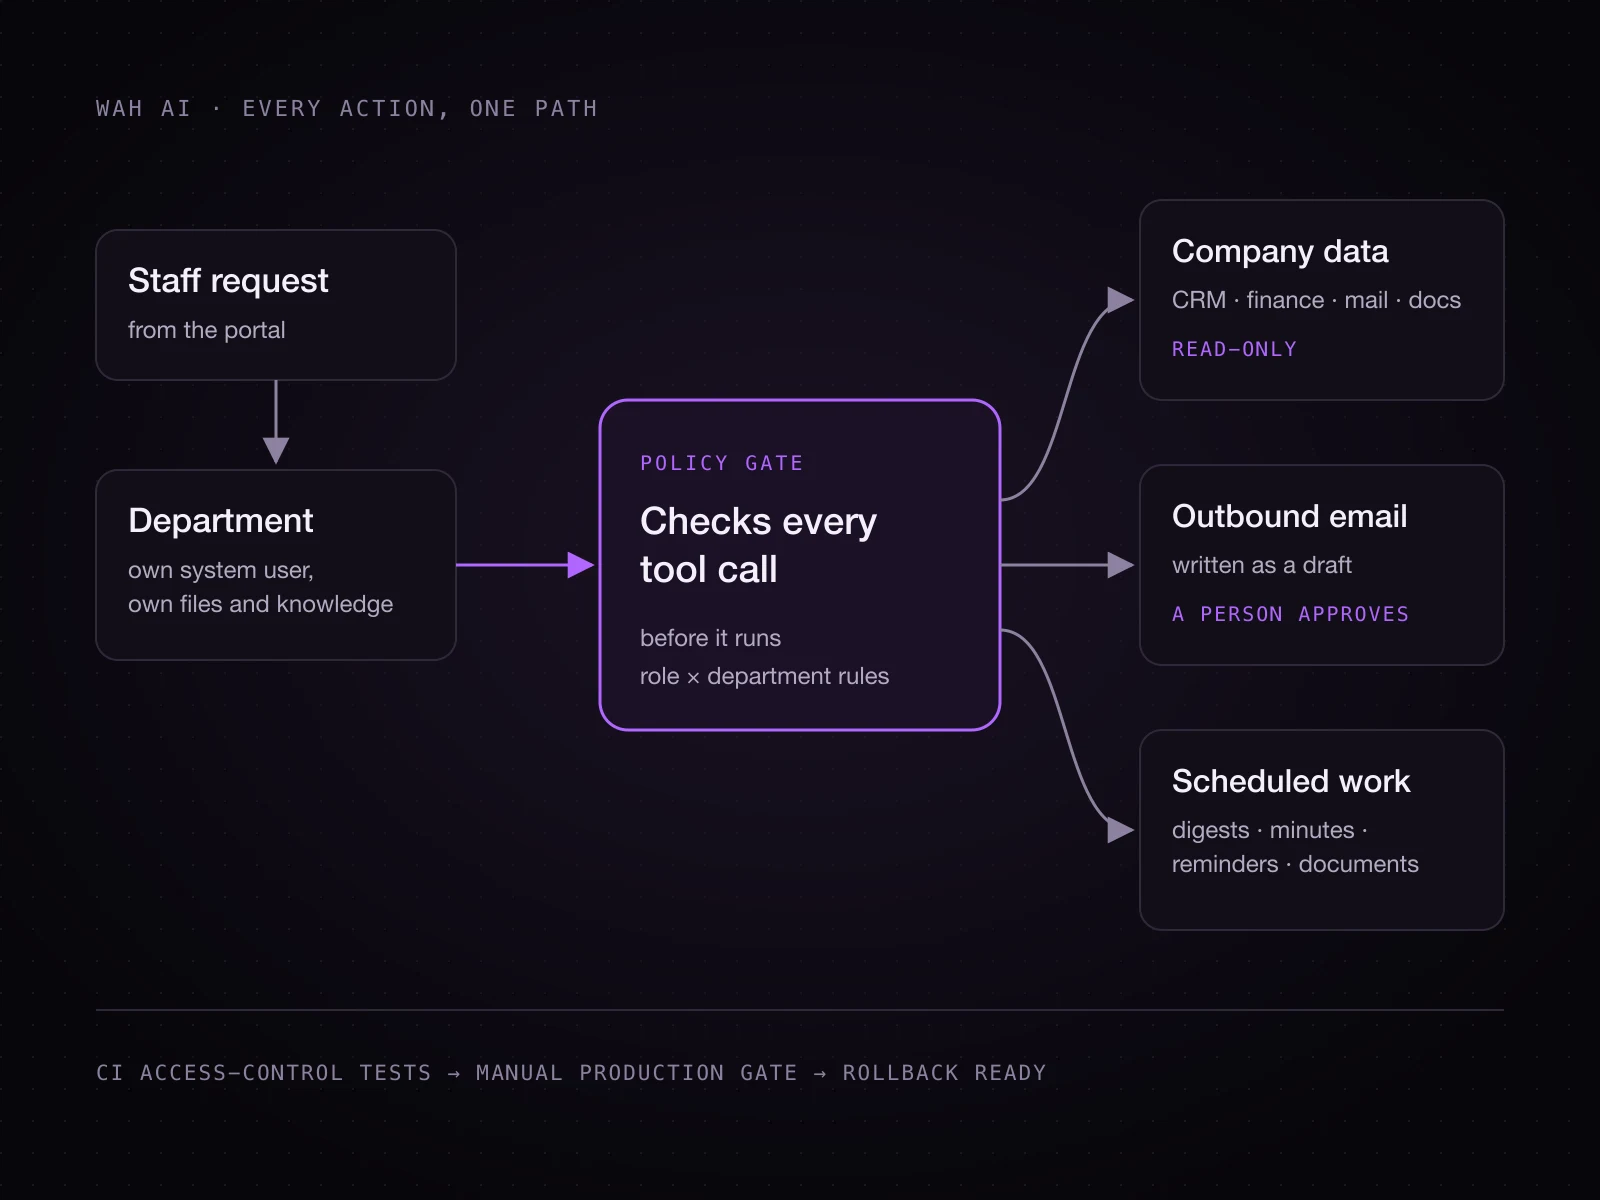This screenshot has width=1600, height=1200.
Task: Click 'role × department rules' text
Action: pyautogui.click(x=765, y=676)
